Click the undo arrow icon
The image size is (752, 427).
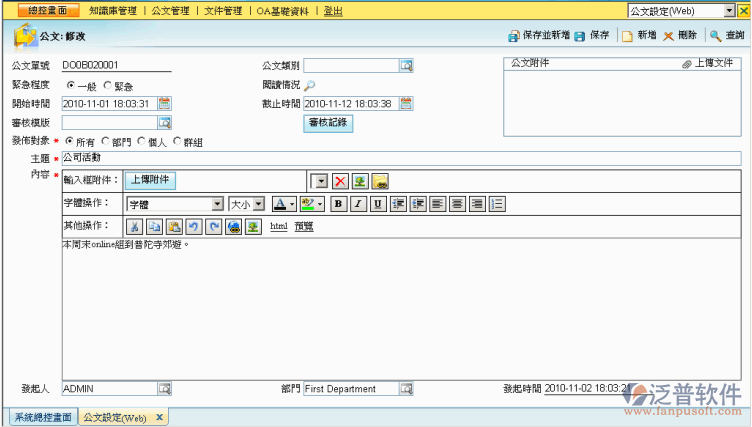tap(195, 226)
